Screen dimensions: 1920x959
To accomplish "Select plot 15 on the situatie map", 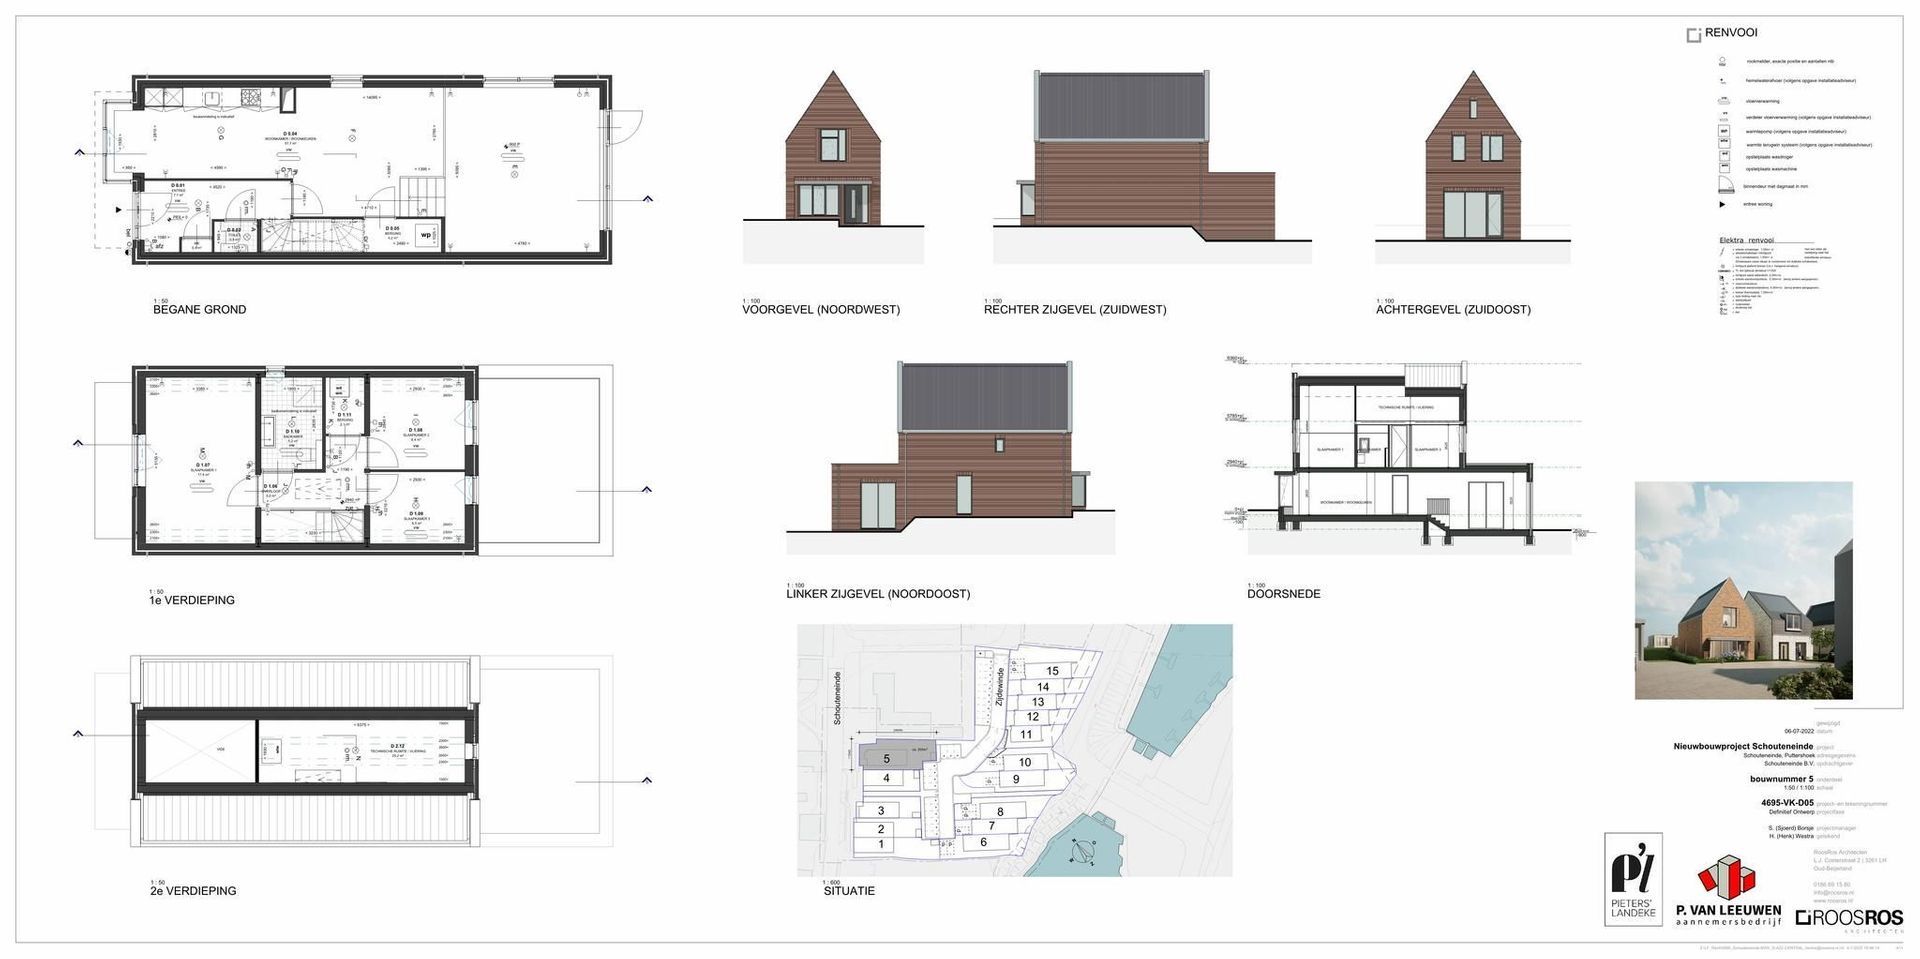I will (1052, 671).
